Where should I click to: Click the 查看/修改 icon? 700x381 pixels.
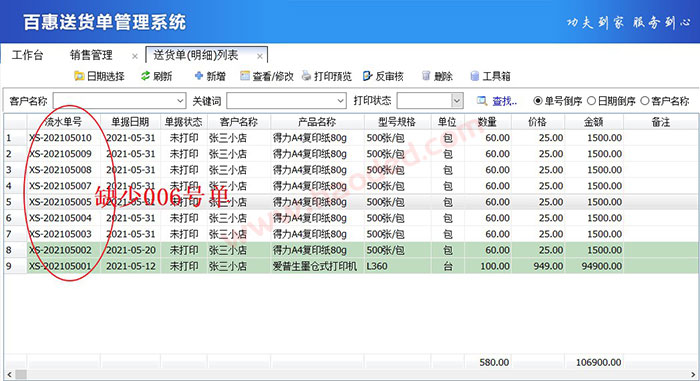[245, 76]
